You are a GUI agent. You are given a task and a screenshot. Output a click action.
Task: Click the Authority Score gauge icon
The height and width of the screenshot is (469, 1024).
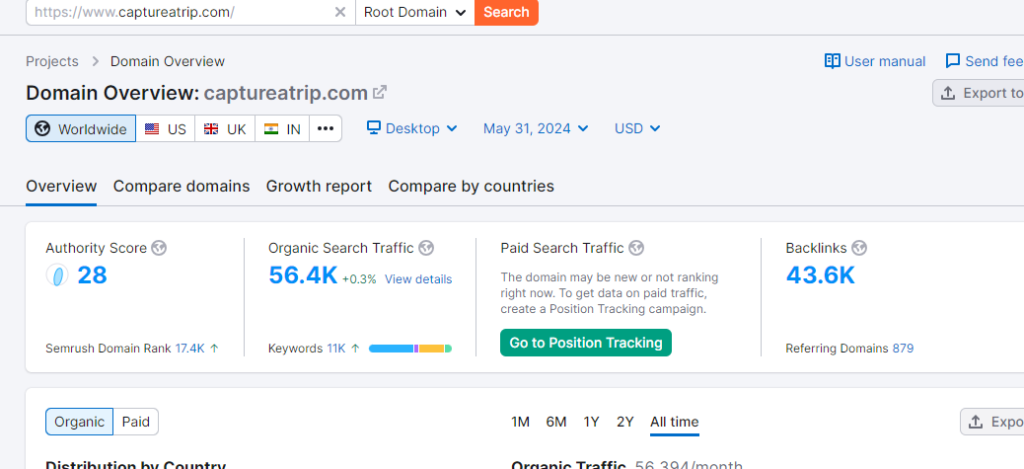[57, 275]
